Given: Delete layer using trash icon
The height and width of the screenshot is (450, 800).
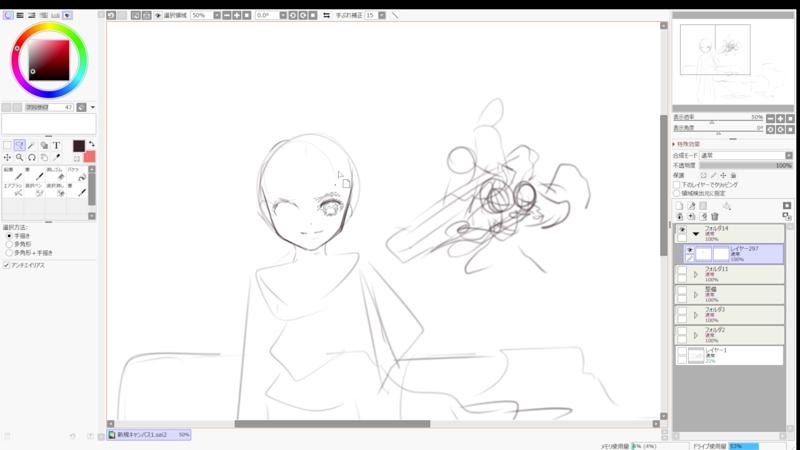Looking at the screenshot, I should pyautogui.click(x=715, y=216).
